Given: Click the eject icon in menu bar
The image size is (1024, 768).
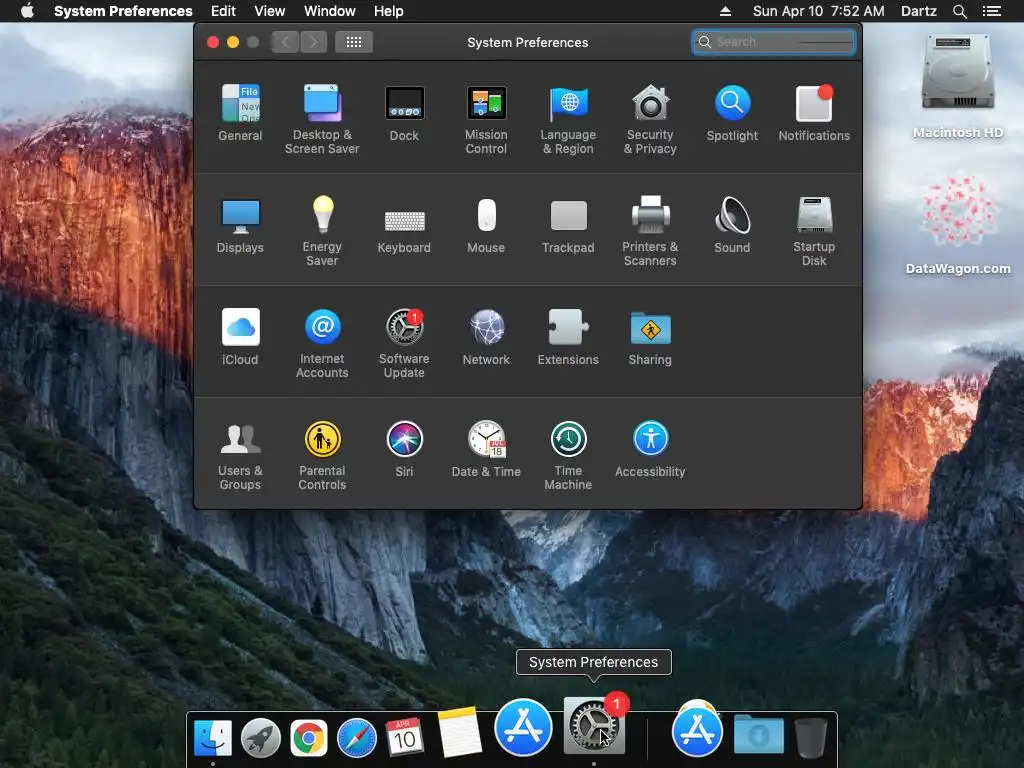Looking at the screenshot, I should 725,11.
